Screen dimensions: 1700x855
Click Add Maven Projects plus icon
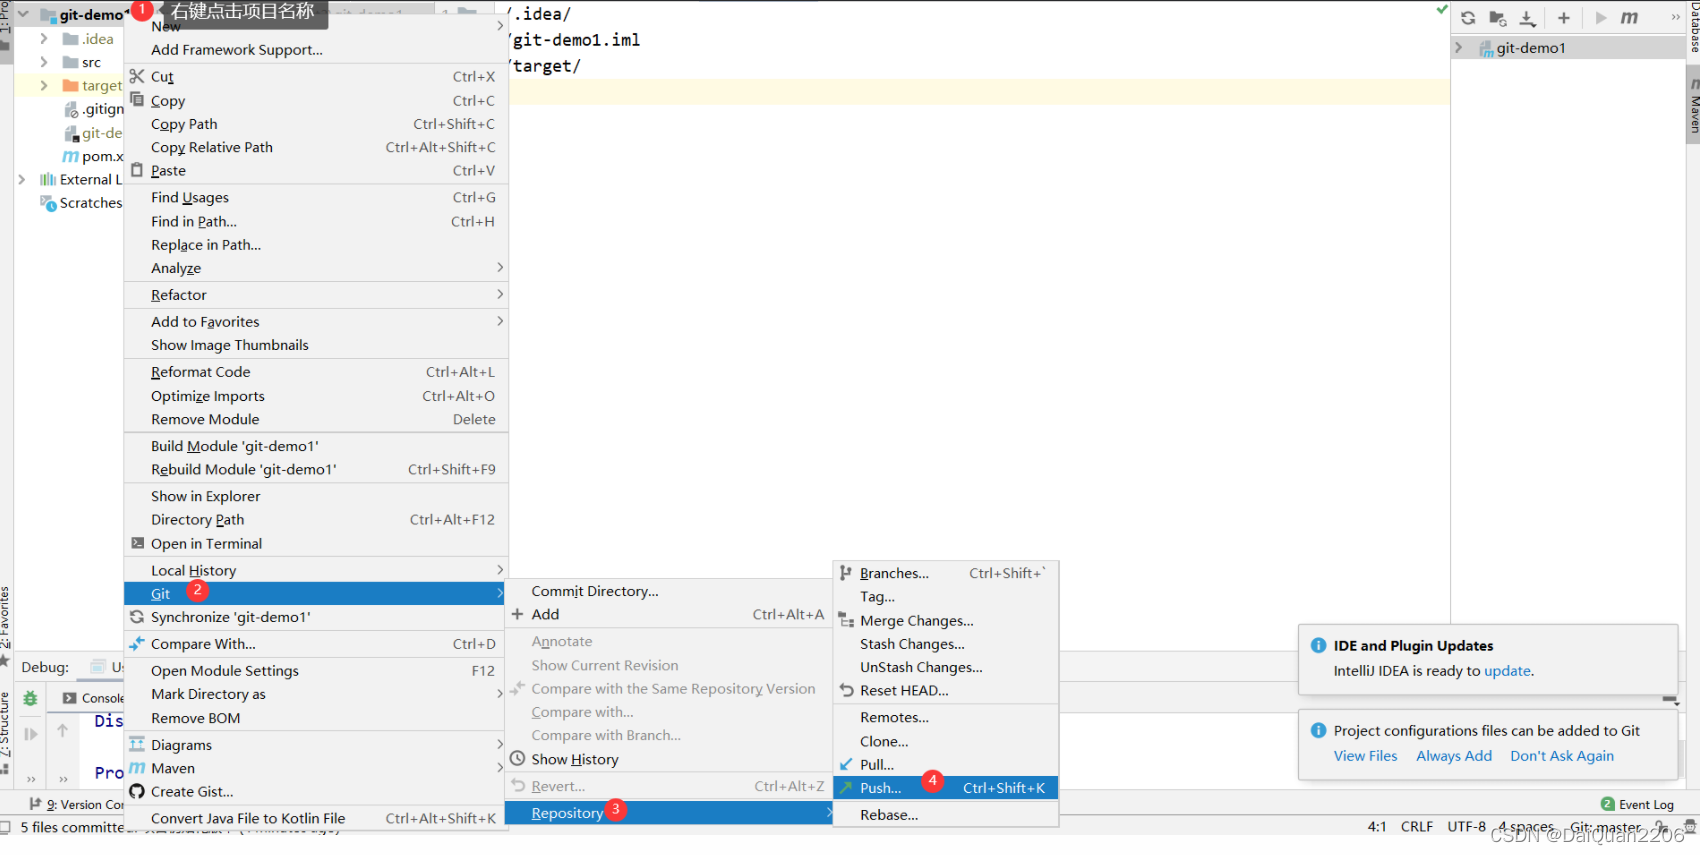tap(1564, 18)
